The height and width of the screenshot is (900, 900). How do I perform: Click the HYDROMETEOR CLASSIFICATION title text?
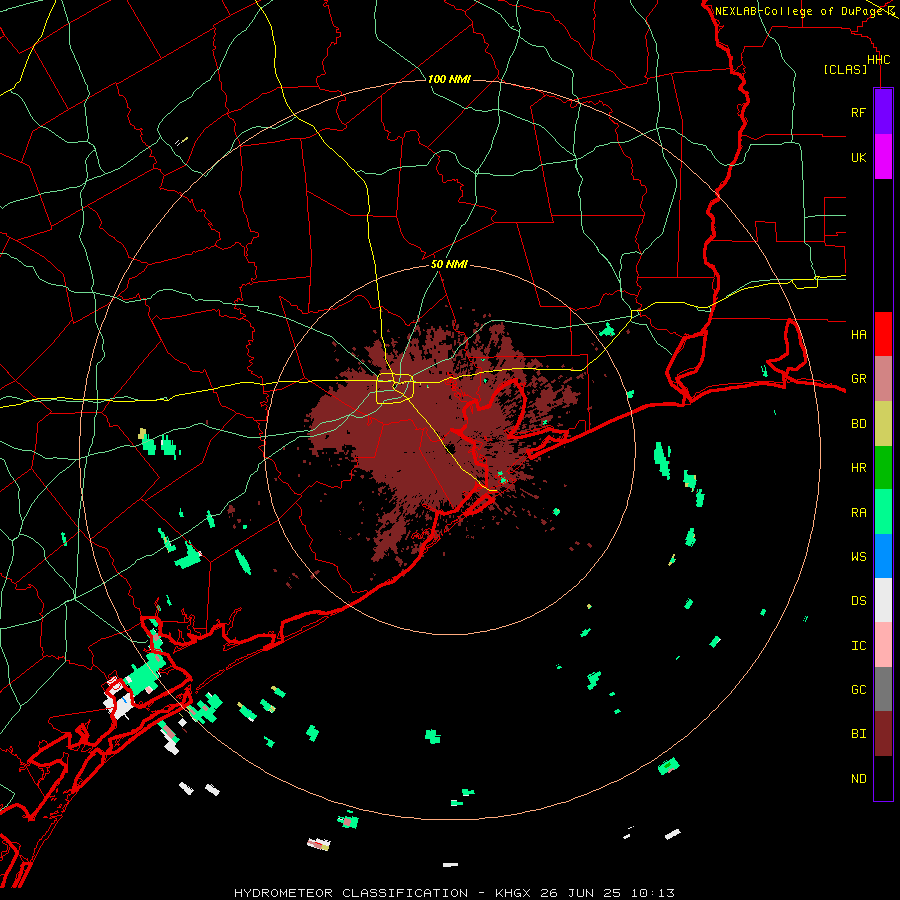point(351,893)
